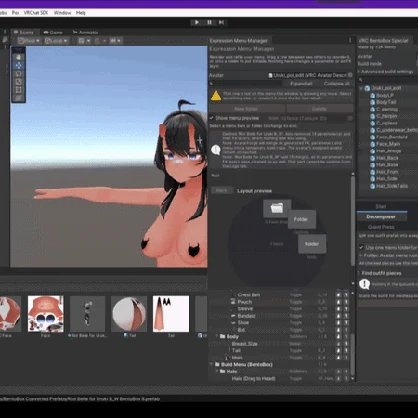418x418 pixels.
Task: Switch to the Start tab in BentoBox
Action: (x=381, y=207)
